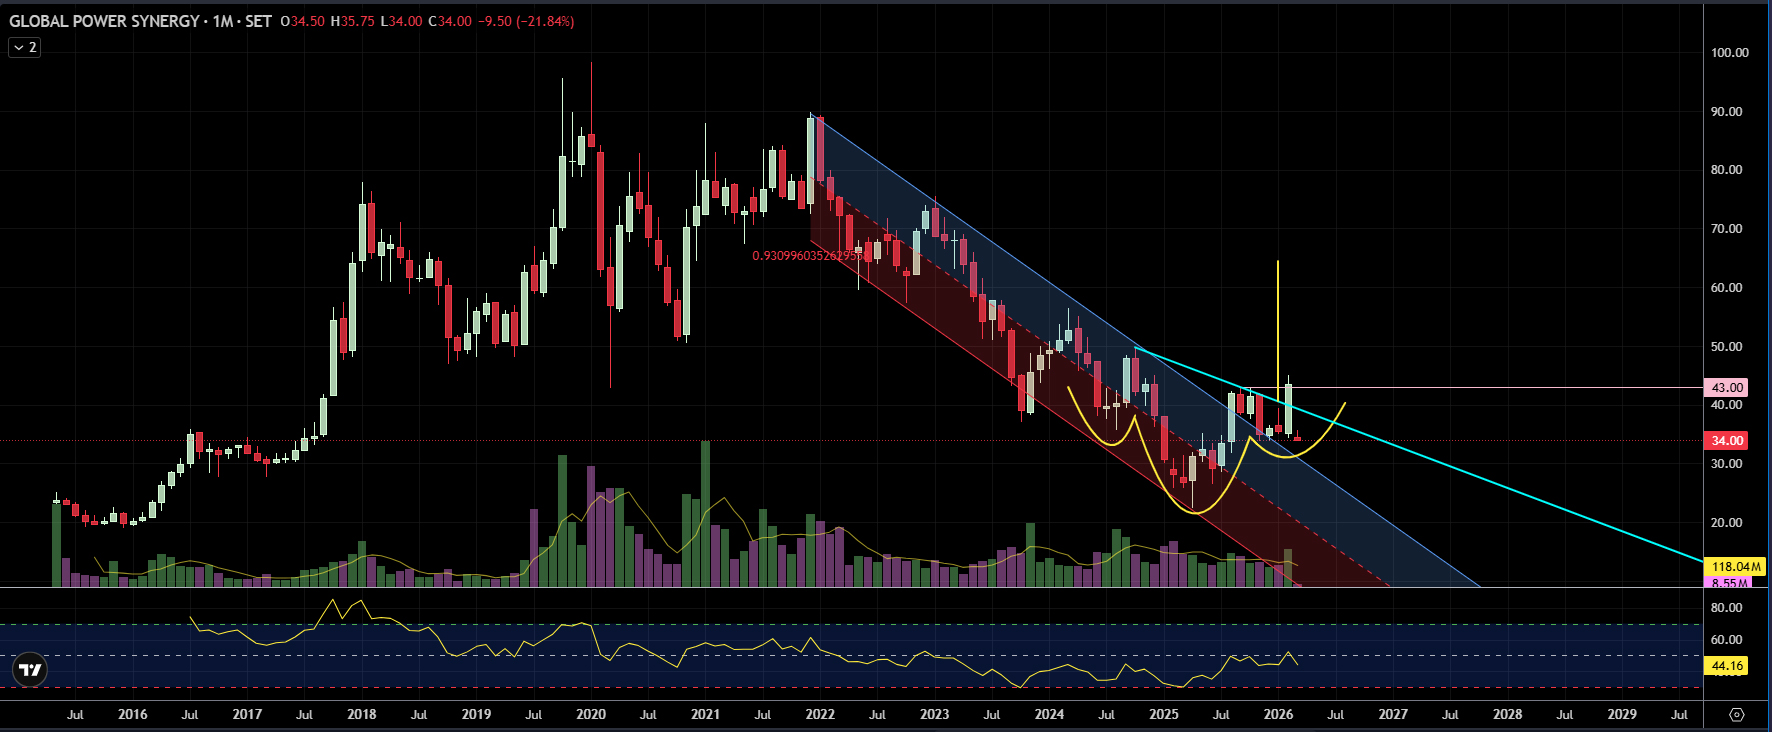Select the open value O34.50
This screenshot has width=1772, height=732.
[x=302, y=21]
